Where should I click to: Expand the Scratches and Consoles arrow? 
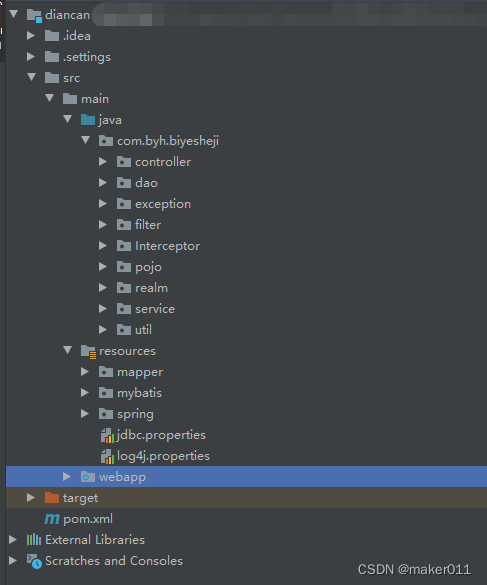coord(13,560)
